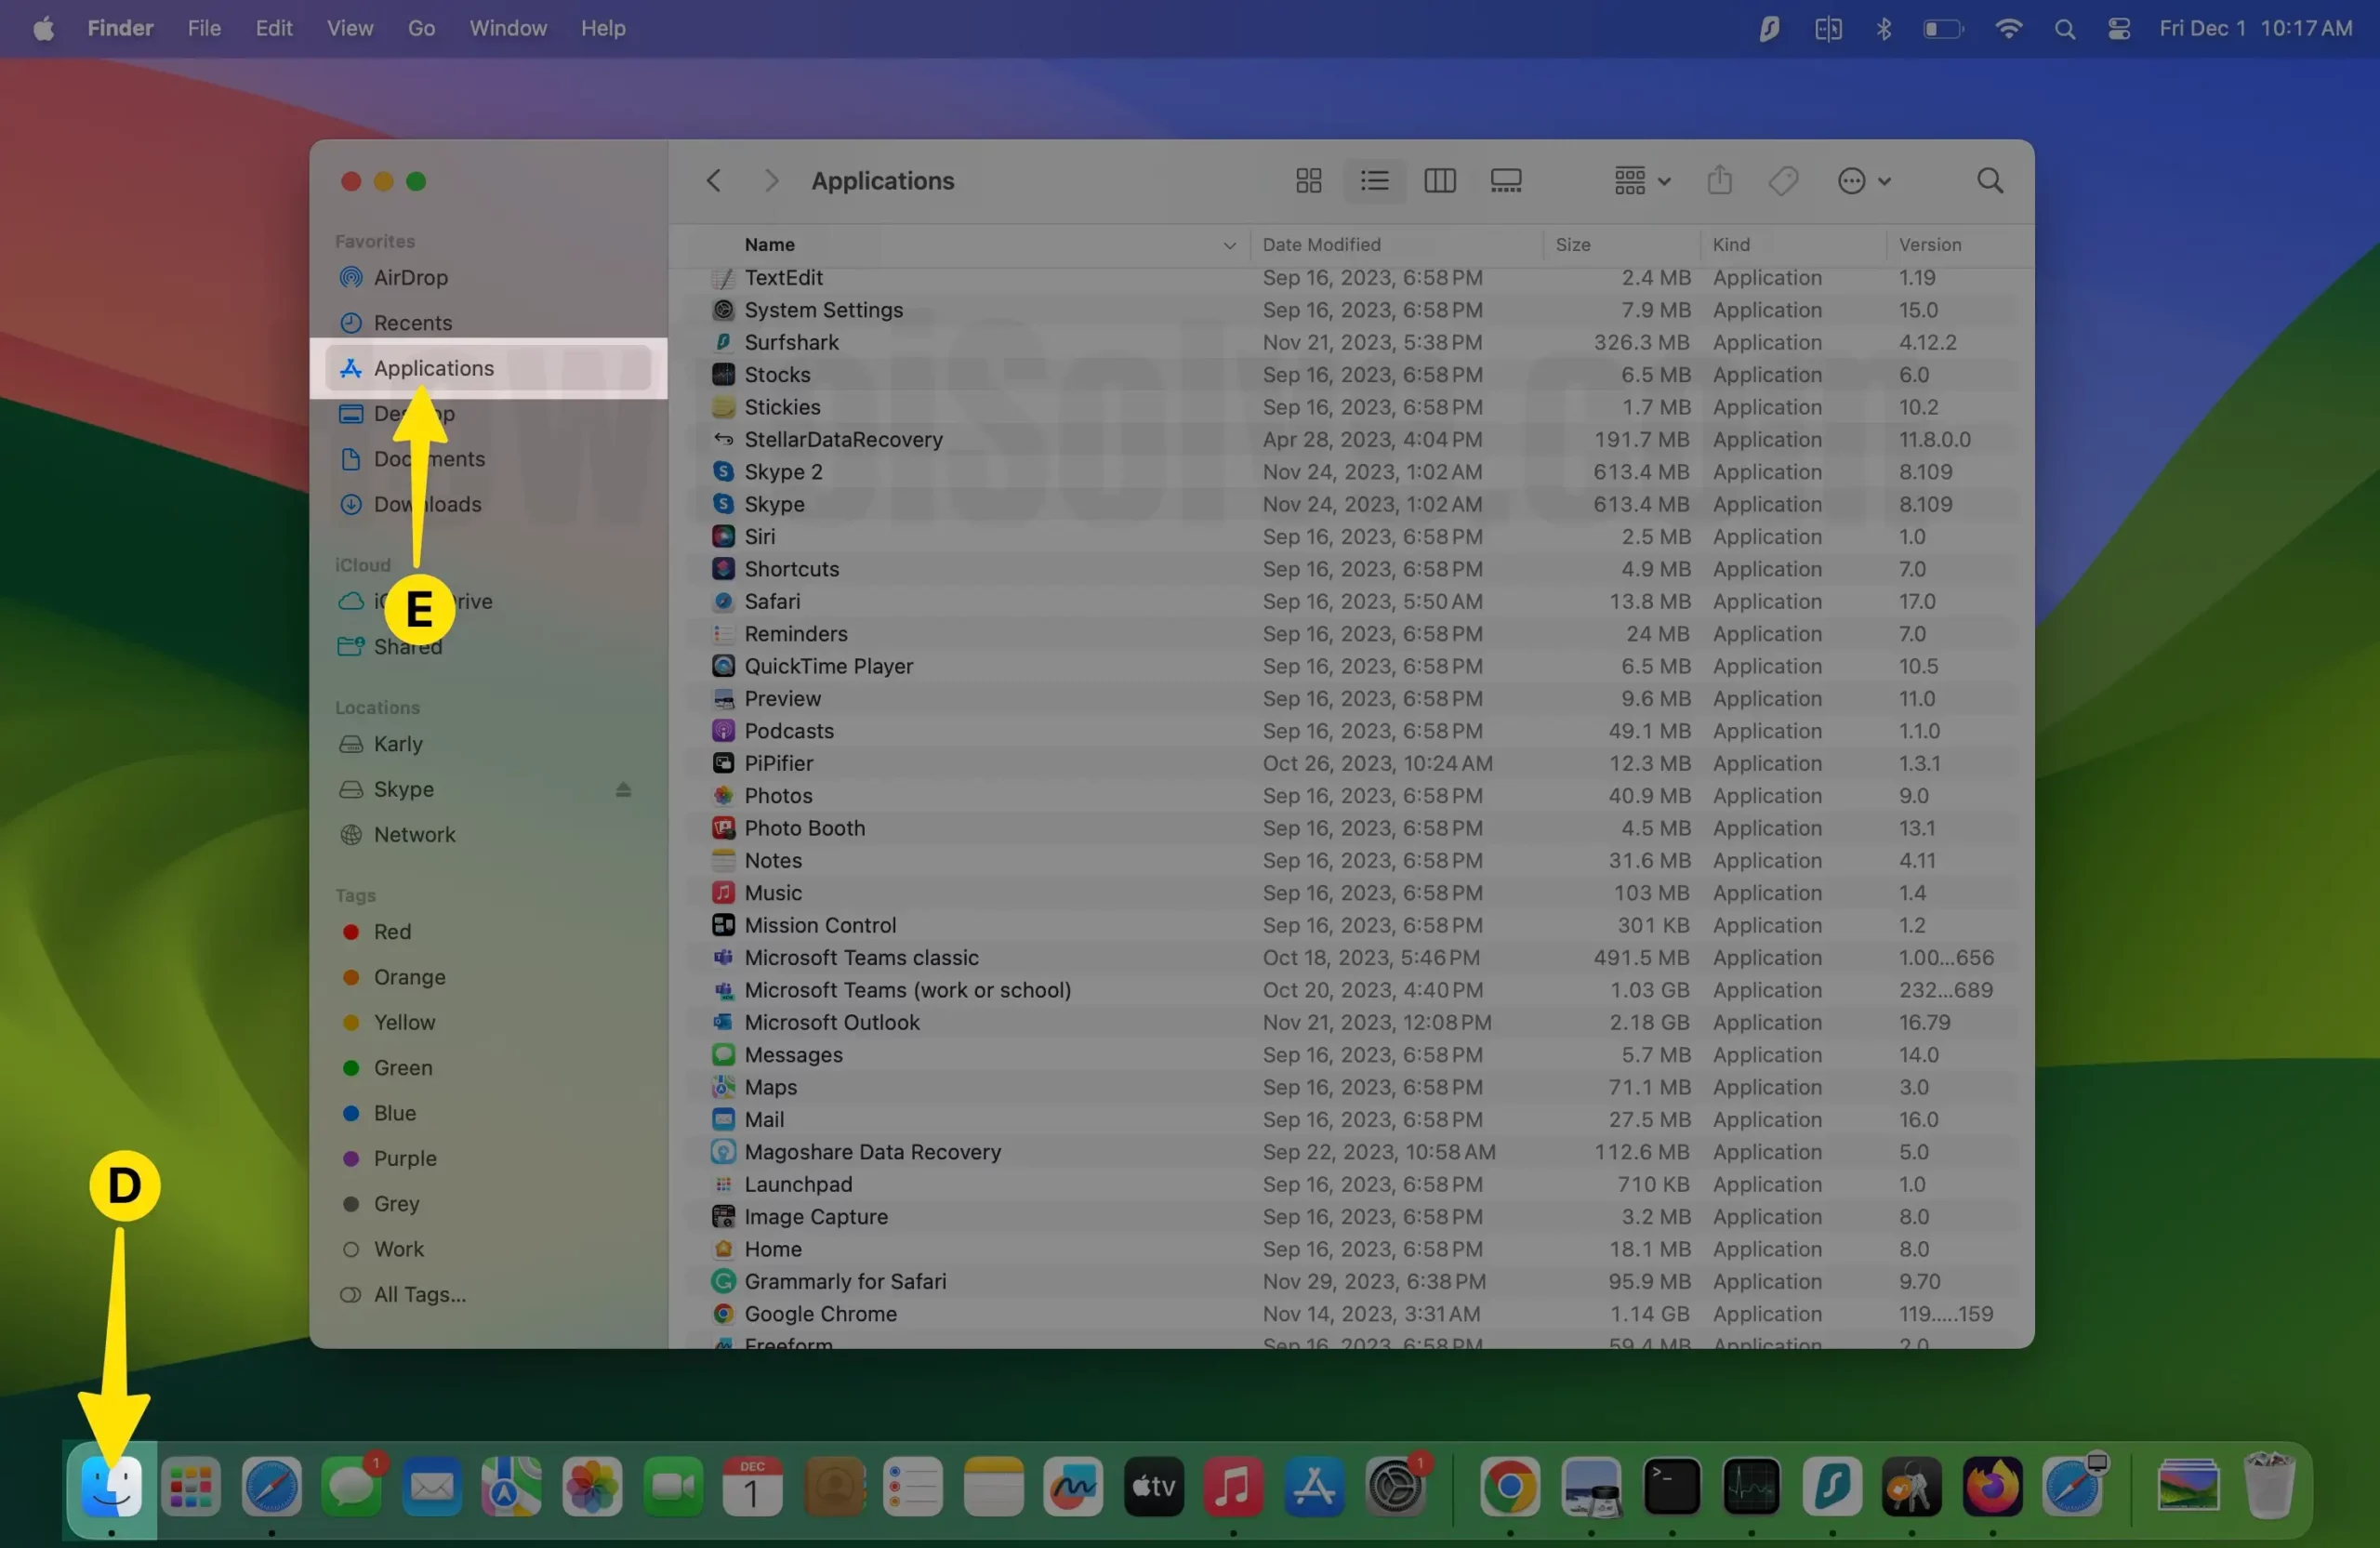Viewport: 2380px width, 1548px height.
Task: Sort by Kind column header
Action: click(1730, 245)
